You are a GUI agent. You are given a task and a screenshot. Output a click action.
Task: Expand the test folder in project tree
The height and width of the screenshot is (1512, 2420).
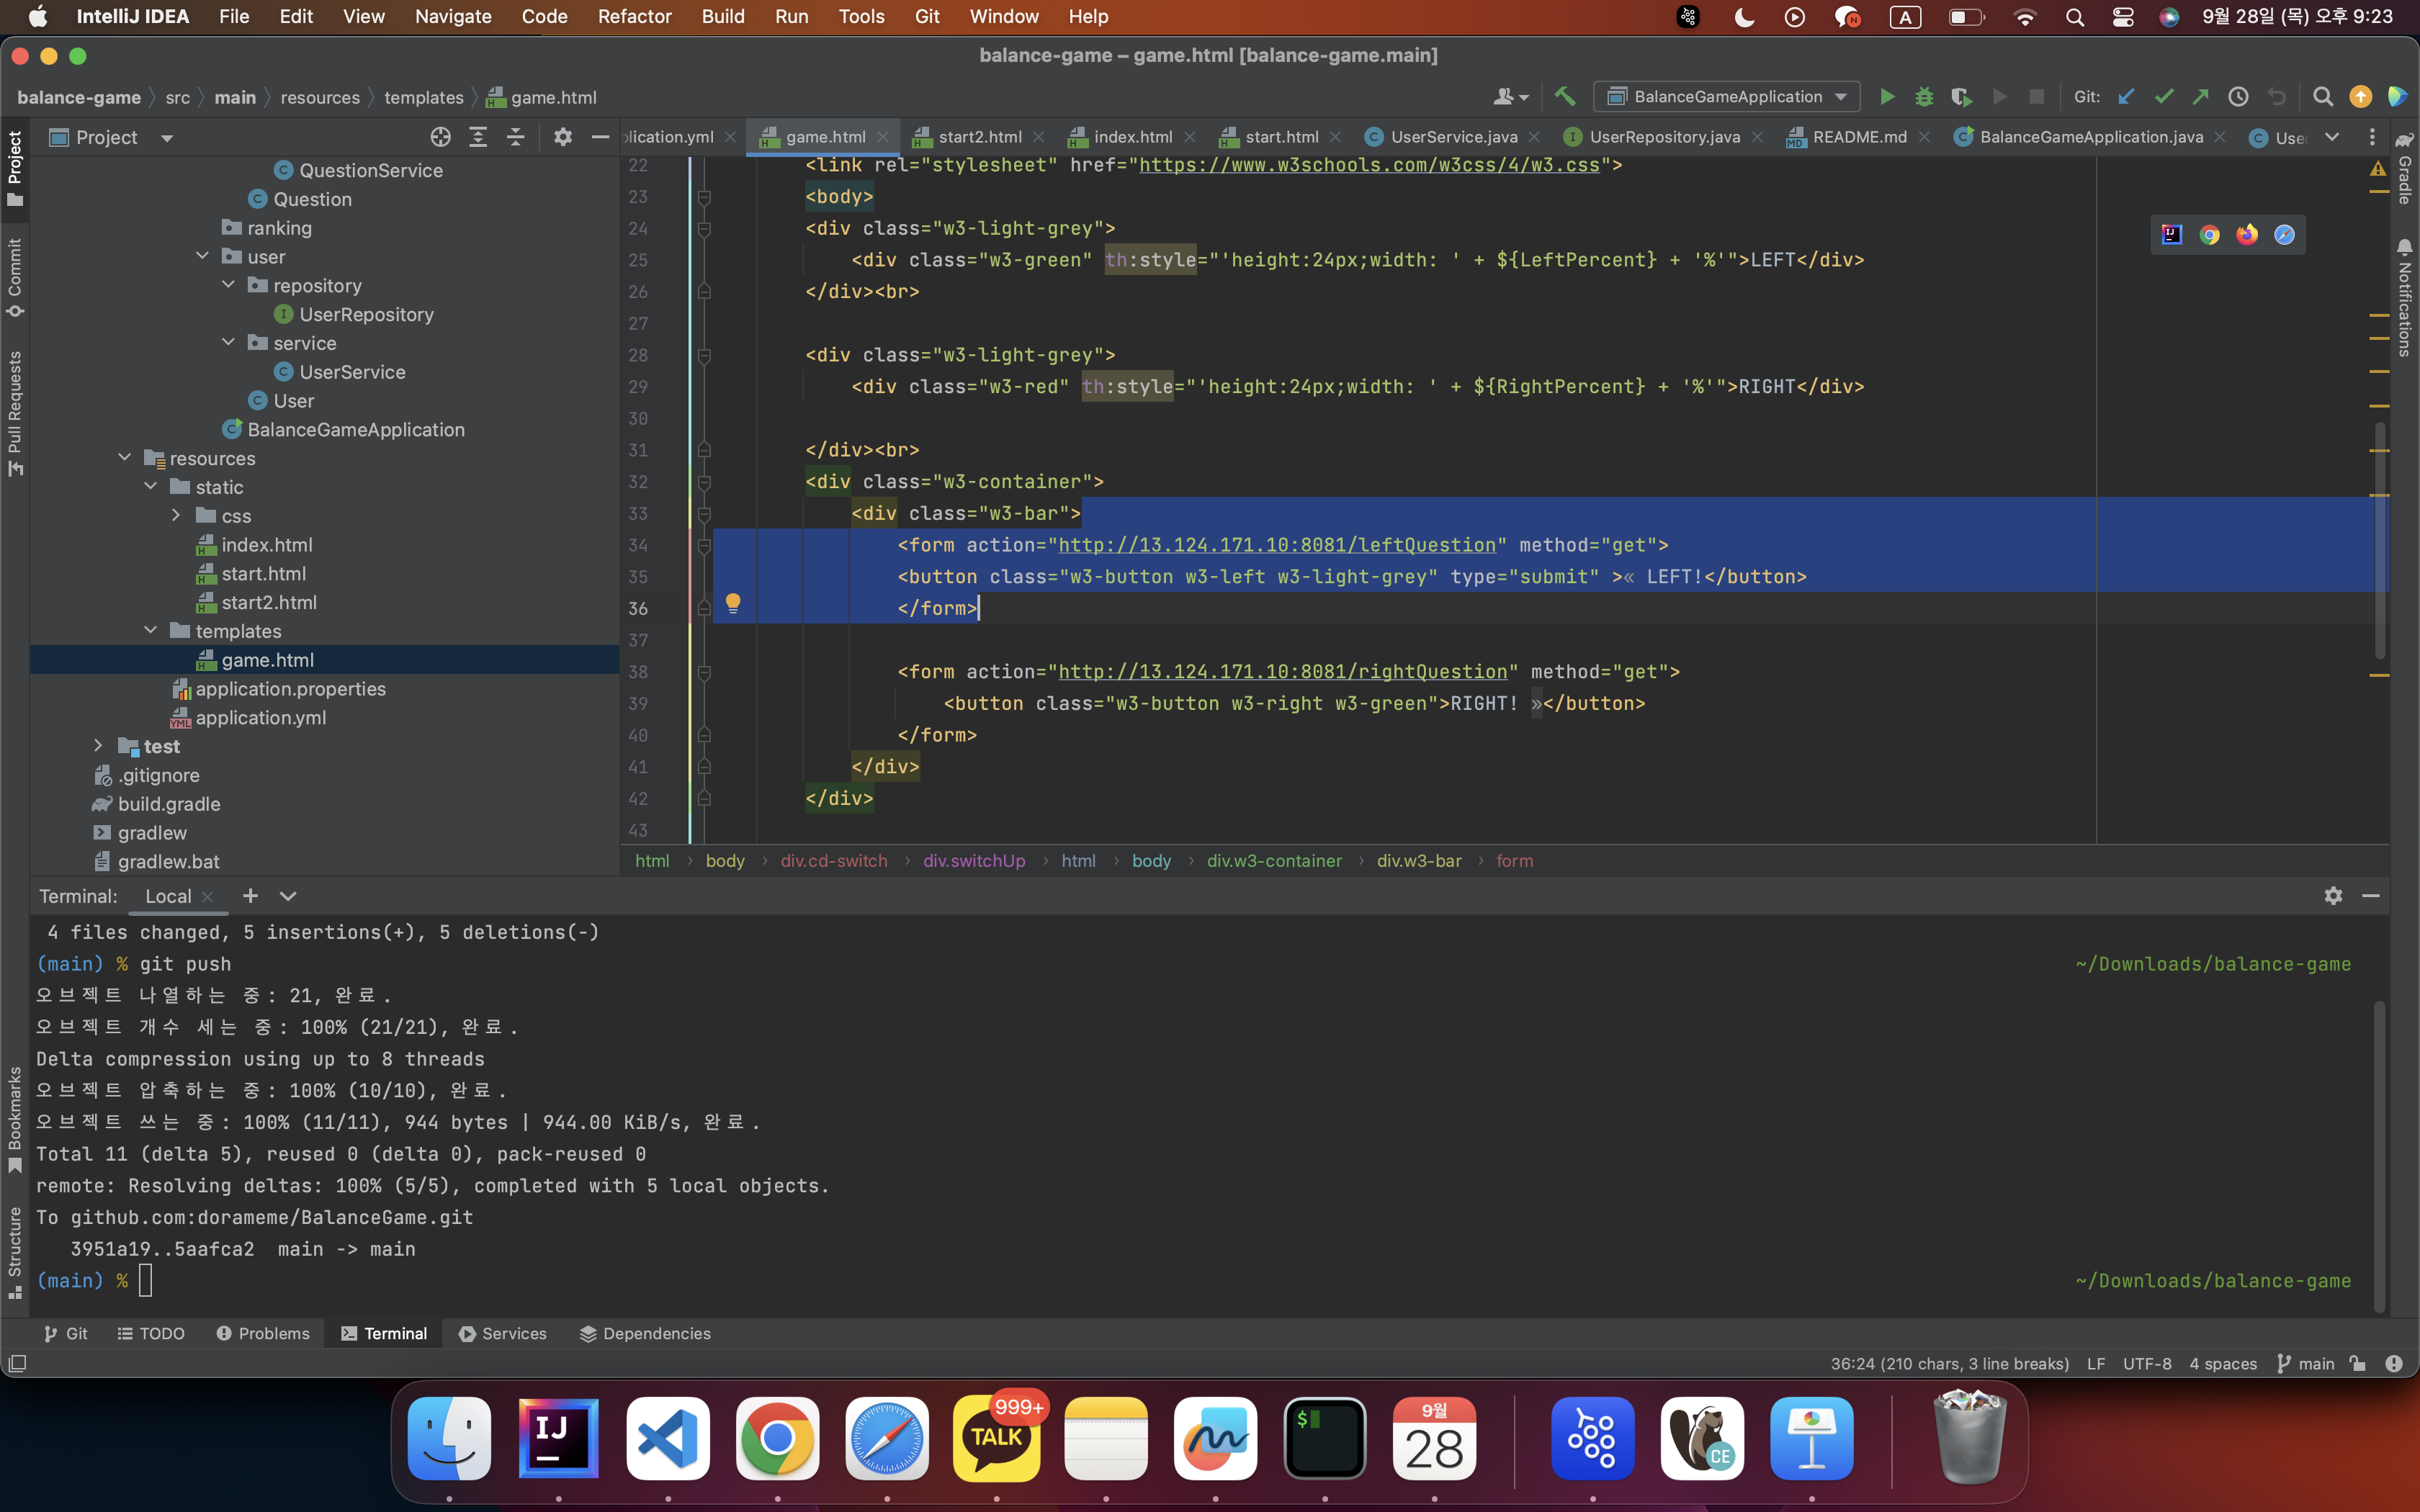99,745
